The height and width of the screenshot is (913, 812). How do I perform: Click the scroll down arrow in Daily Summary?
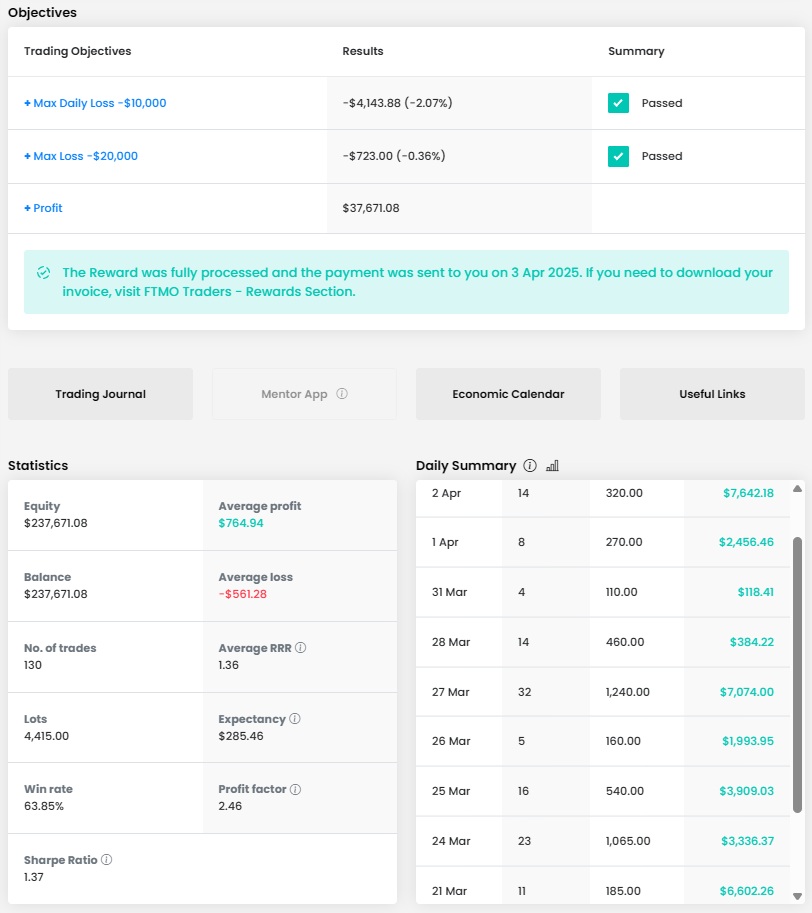coord(797,896)
